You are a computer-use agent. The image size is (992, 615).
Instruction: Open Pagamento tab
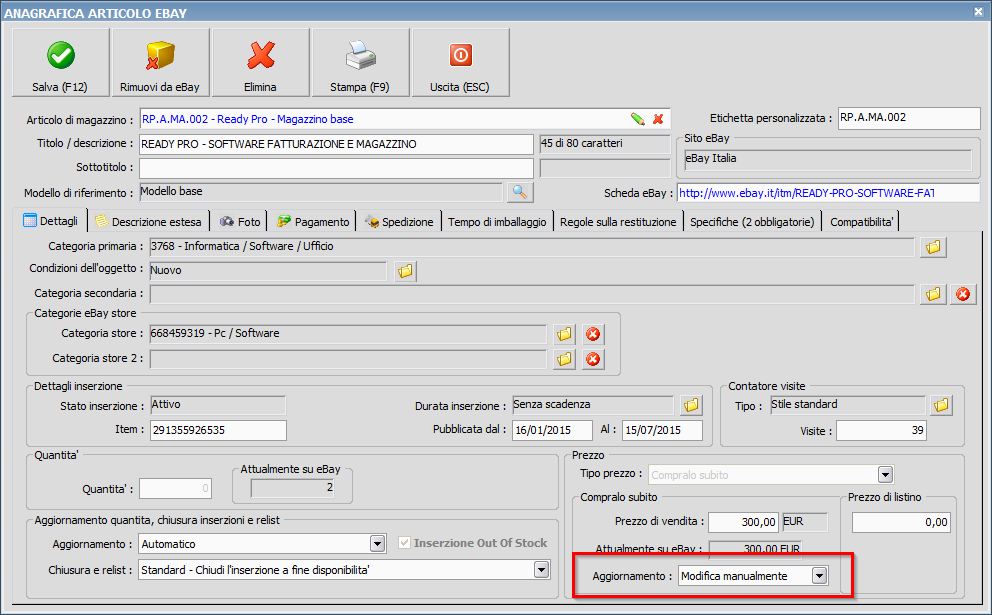click(x=313, y=222)
